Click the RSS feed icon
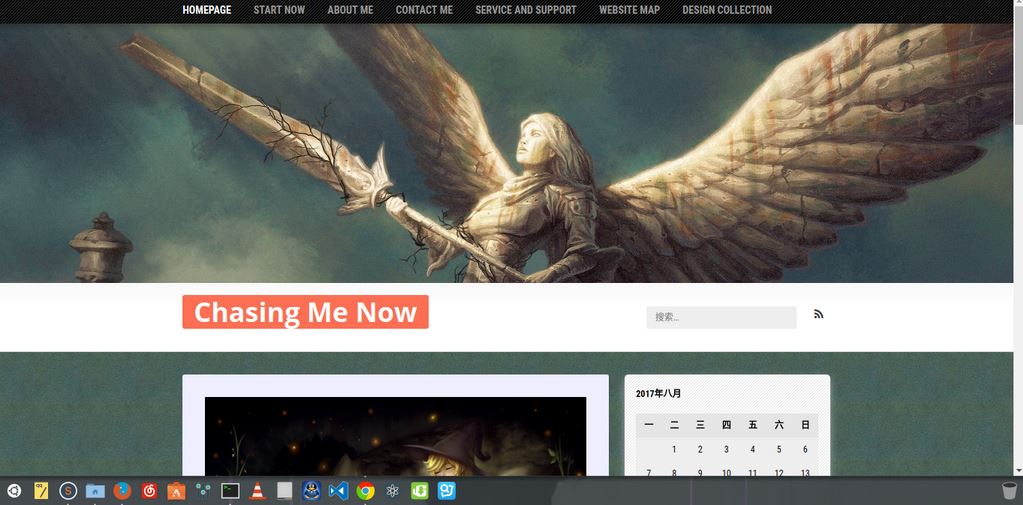 pos(818,314)
